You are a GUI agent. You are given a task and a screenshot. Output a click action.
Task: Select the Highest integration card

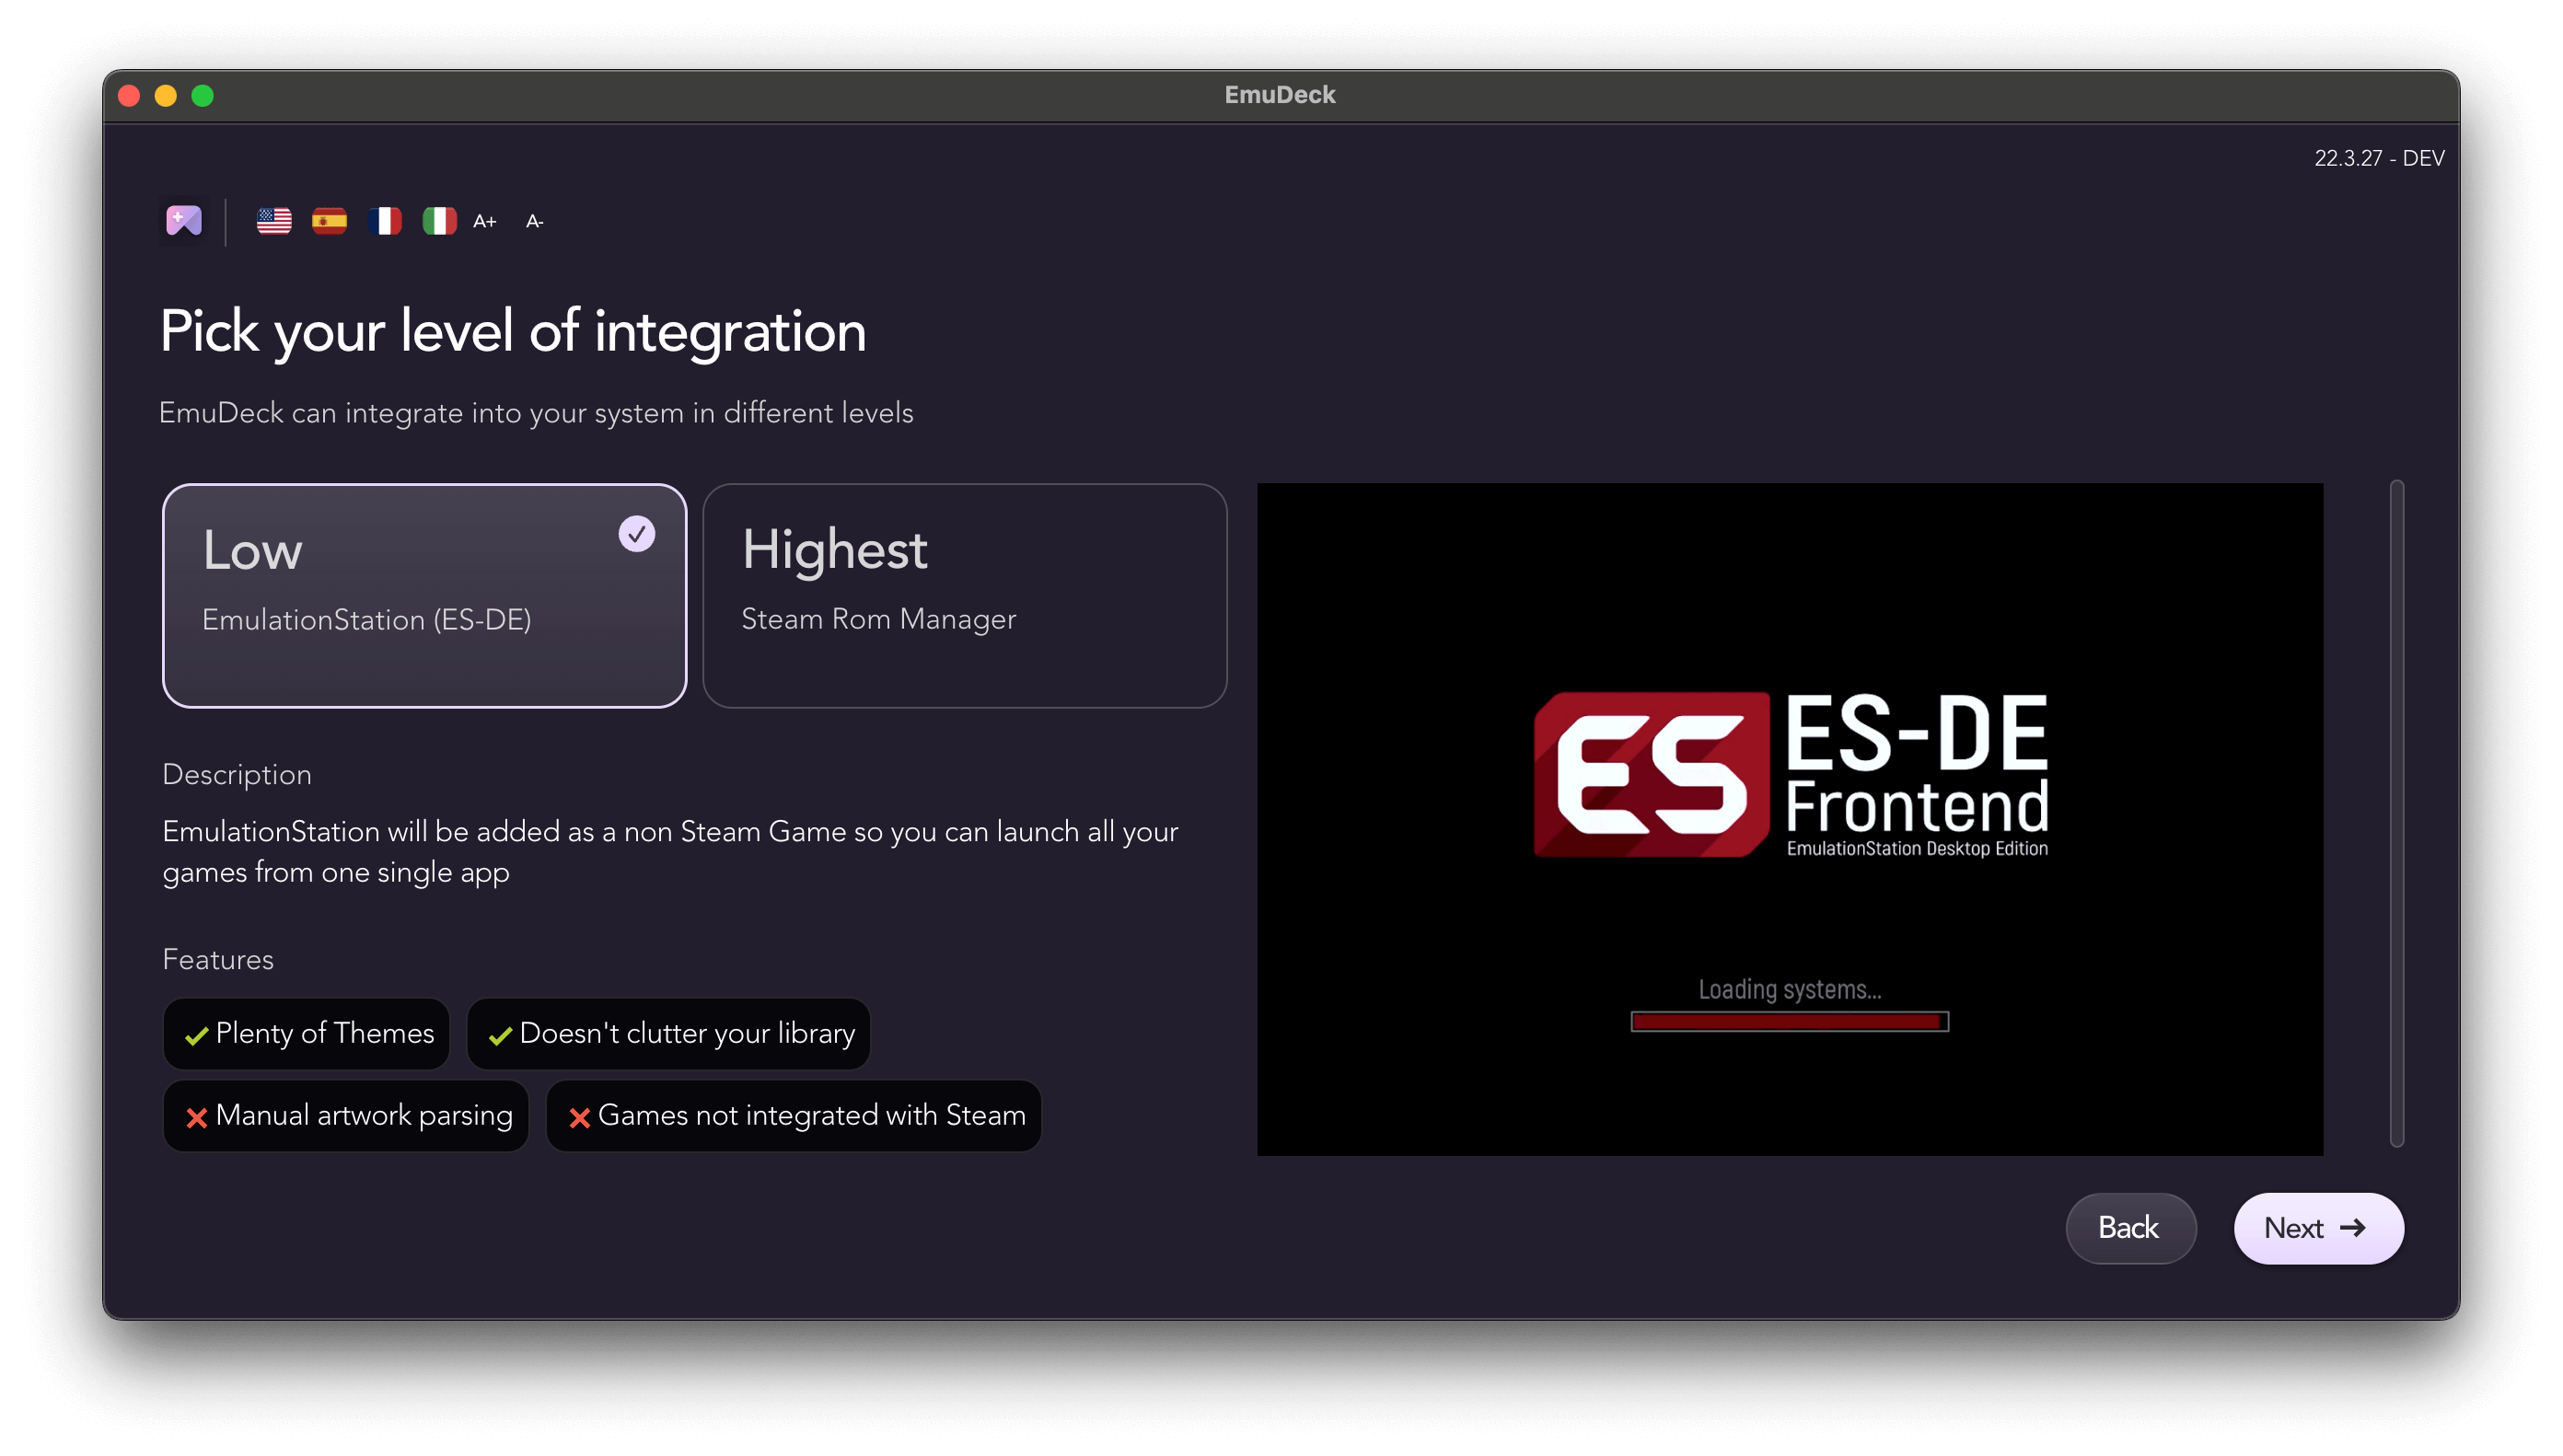965,596
